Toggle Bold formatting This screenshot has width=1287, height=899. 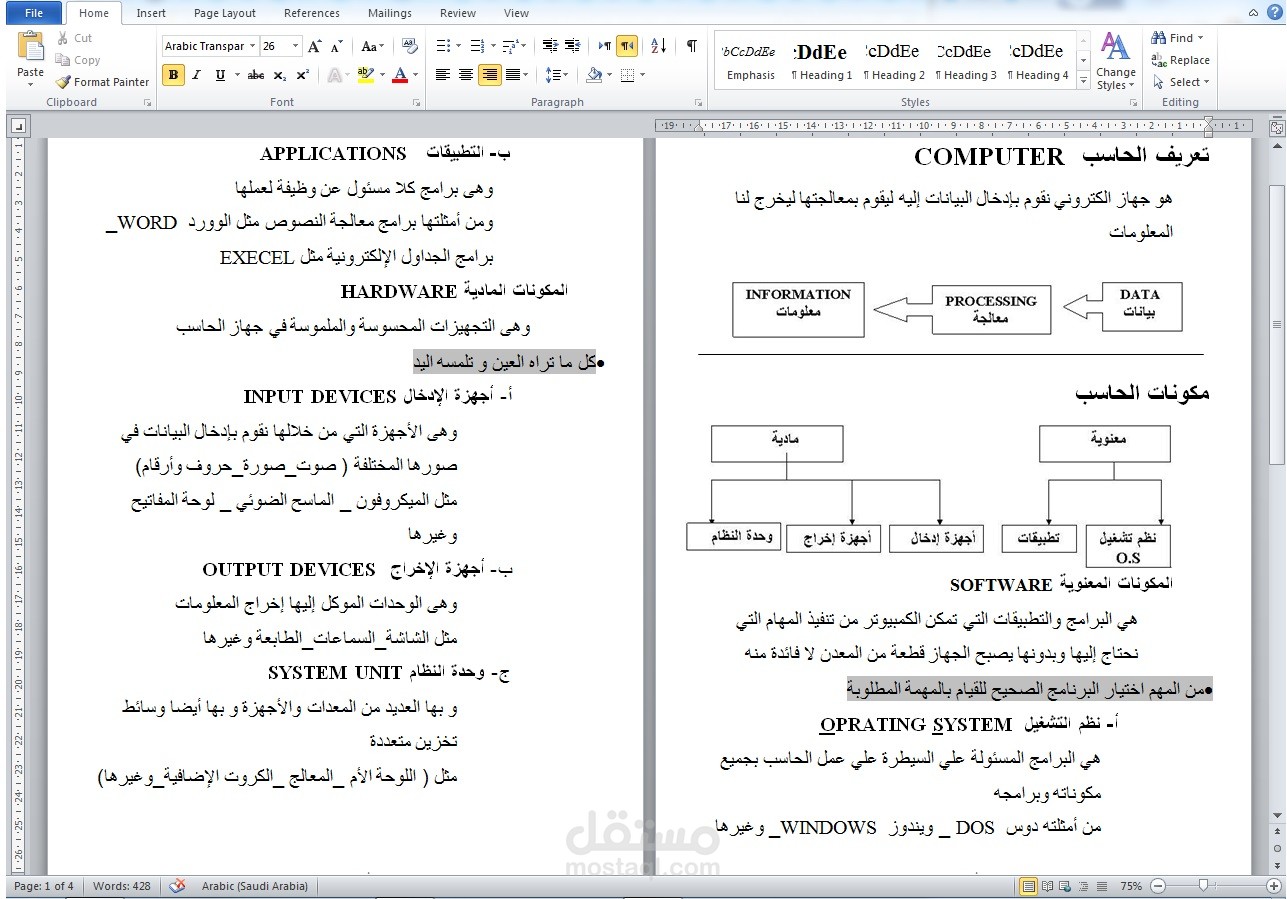(173, 75)
